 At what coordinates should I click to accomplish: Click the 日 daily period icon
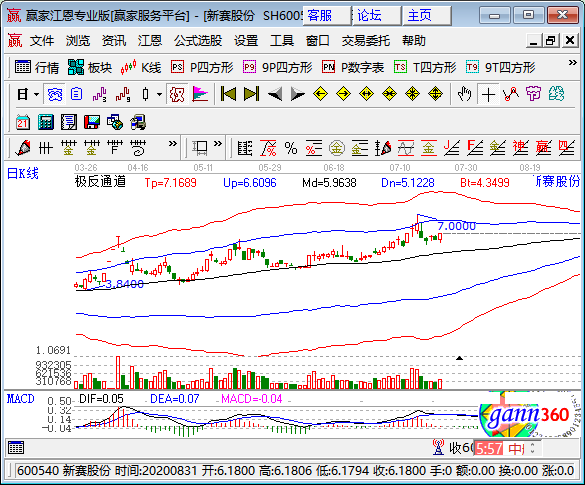pyautogui.click(x=23, y=94)
